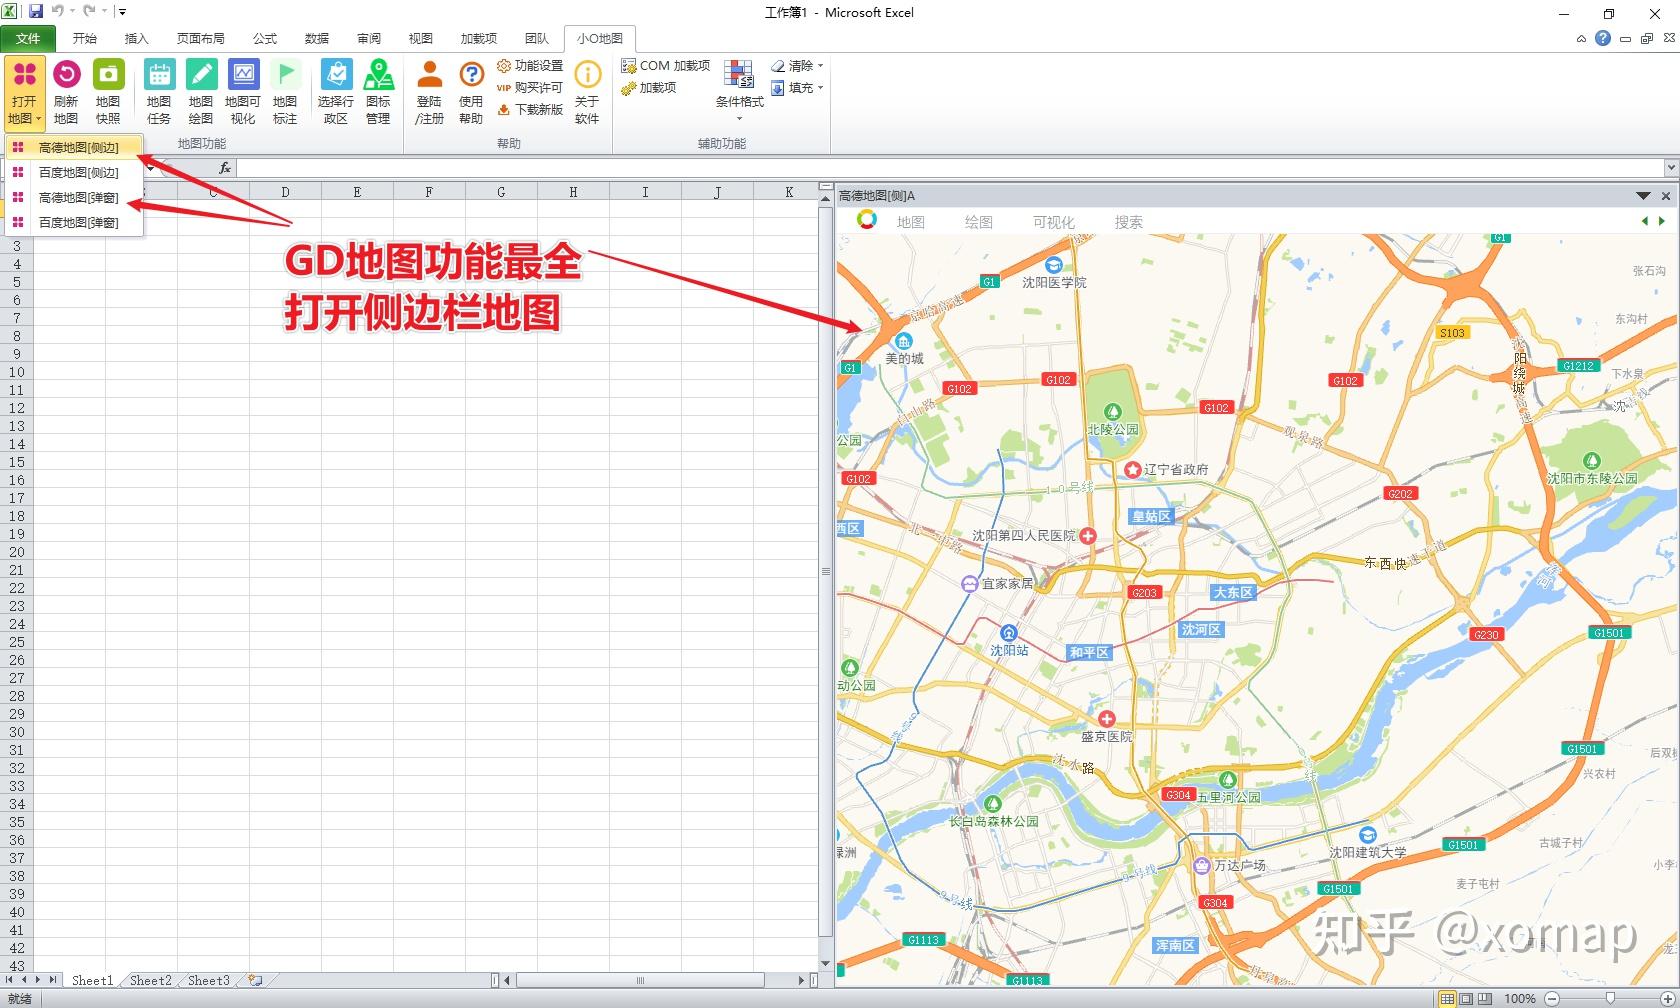Click the 加载项 add-ins button
This screenshot has height=1008, width=1680.
pyautogui.click(x=649, y=88)
